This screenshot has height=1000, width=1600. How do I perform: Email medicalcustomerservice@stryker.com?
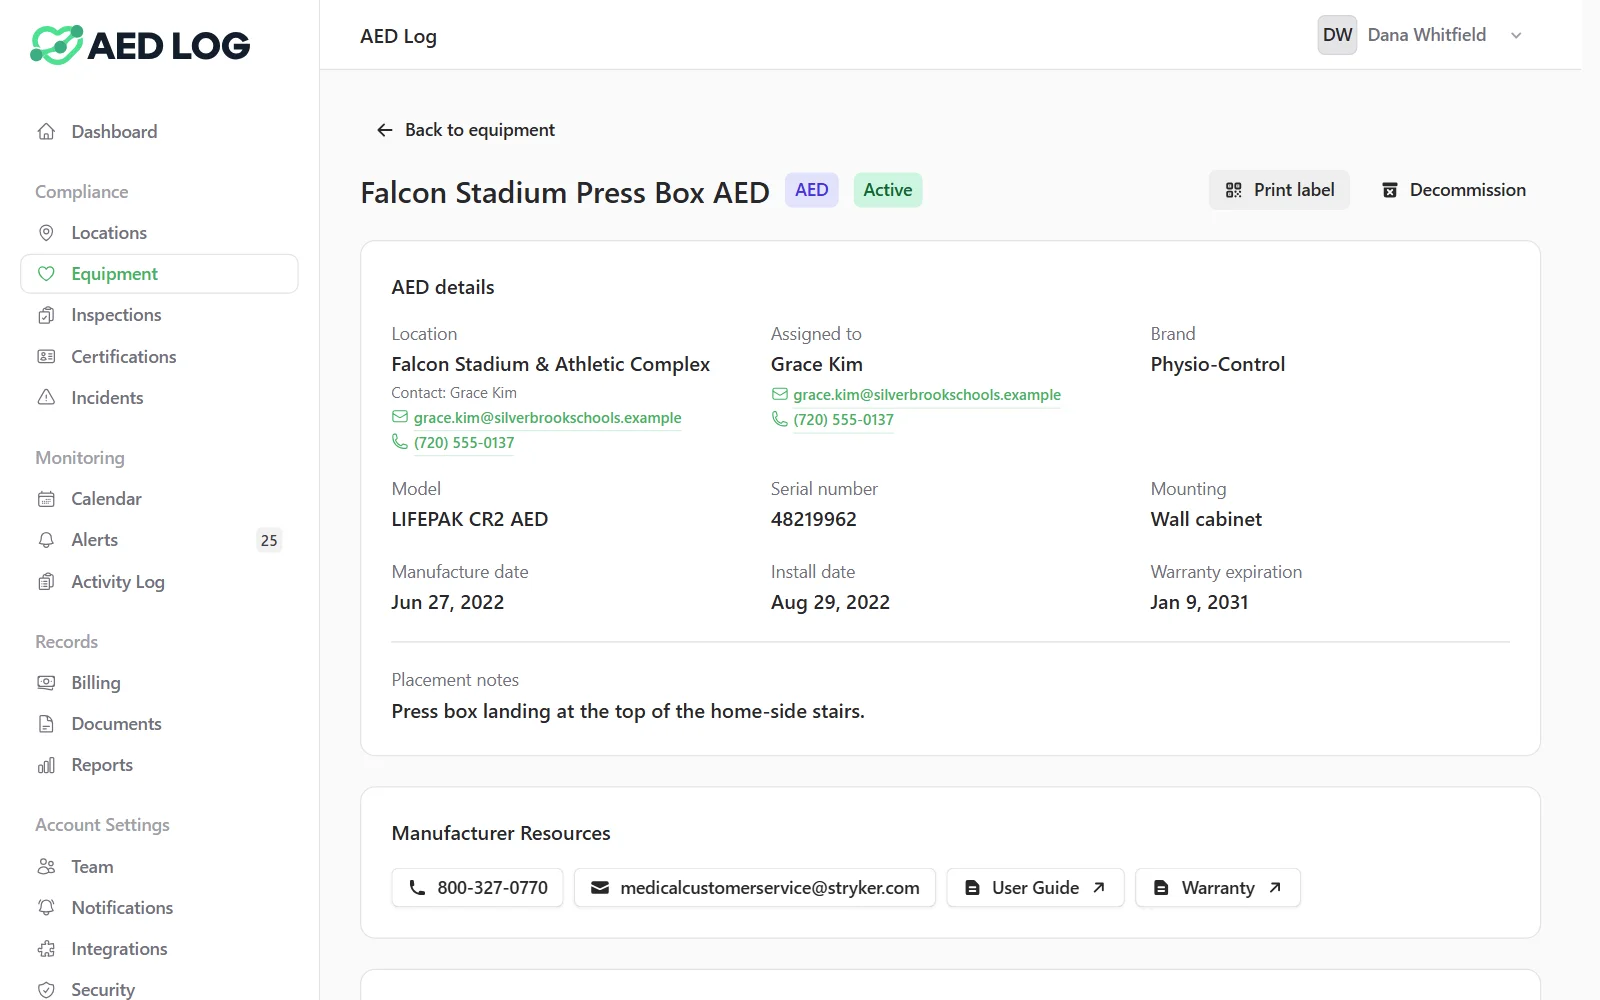tap(755, 888)
